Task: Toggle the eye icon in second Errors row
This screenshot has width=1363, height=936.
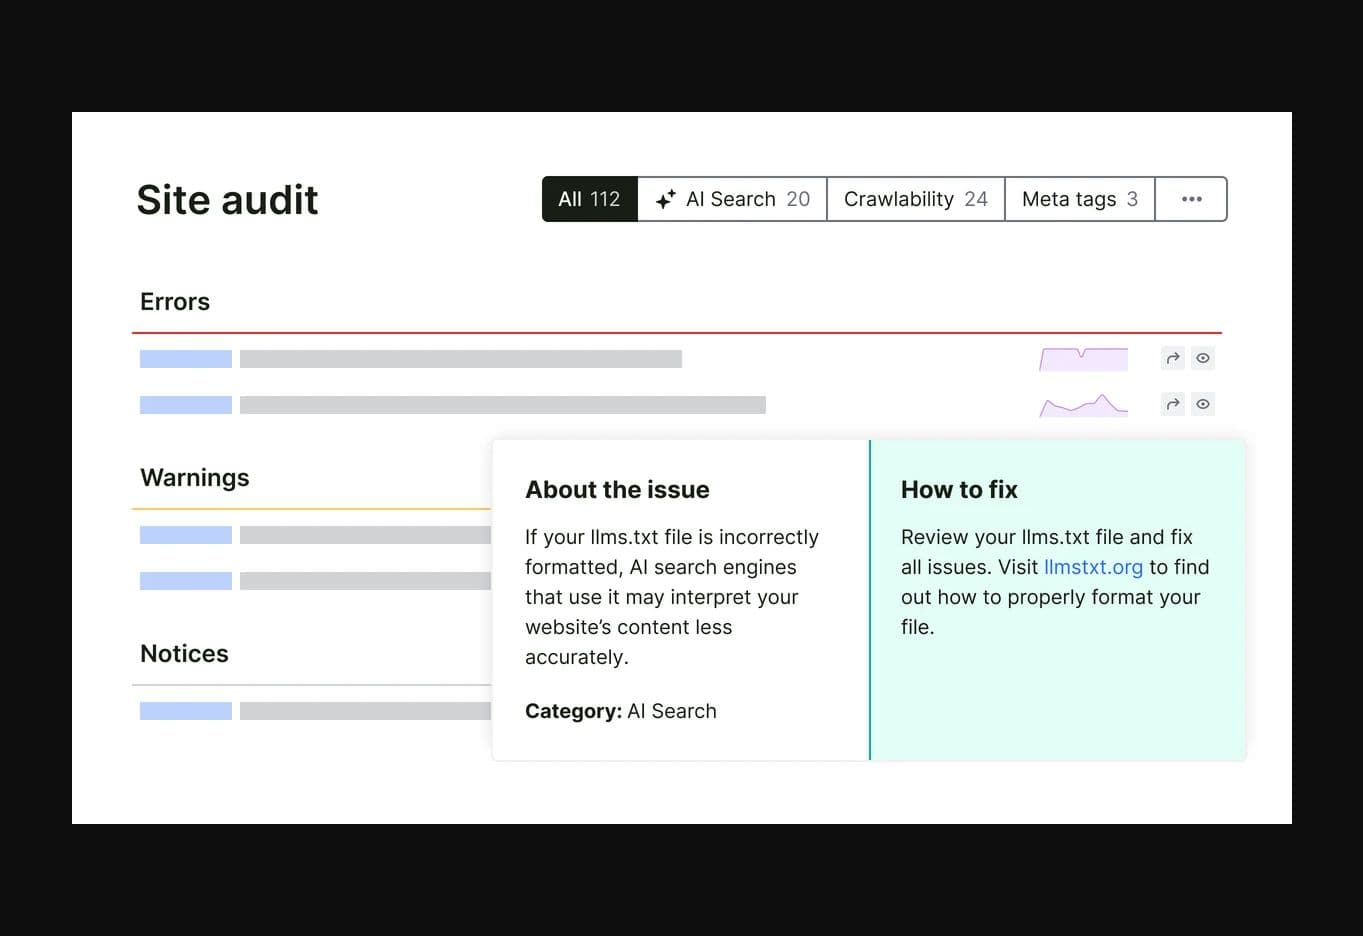Action: click(x=1203, y=404)
